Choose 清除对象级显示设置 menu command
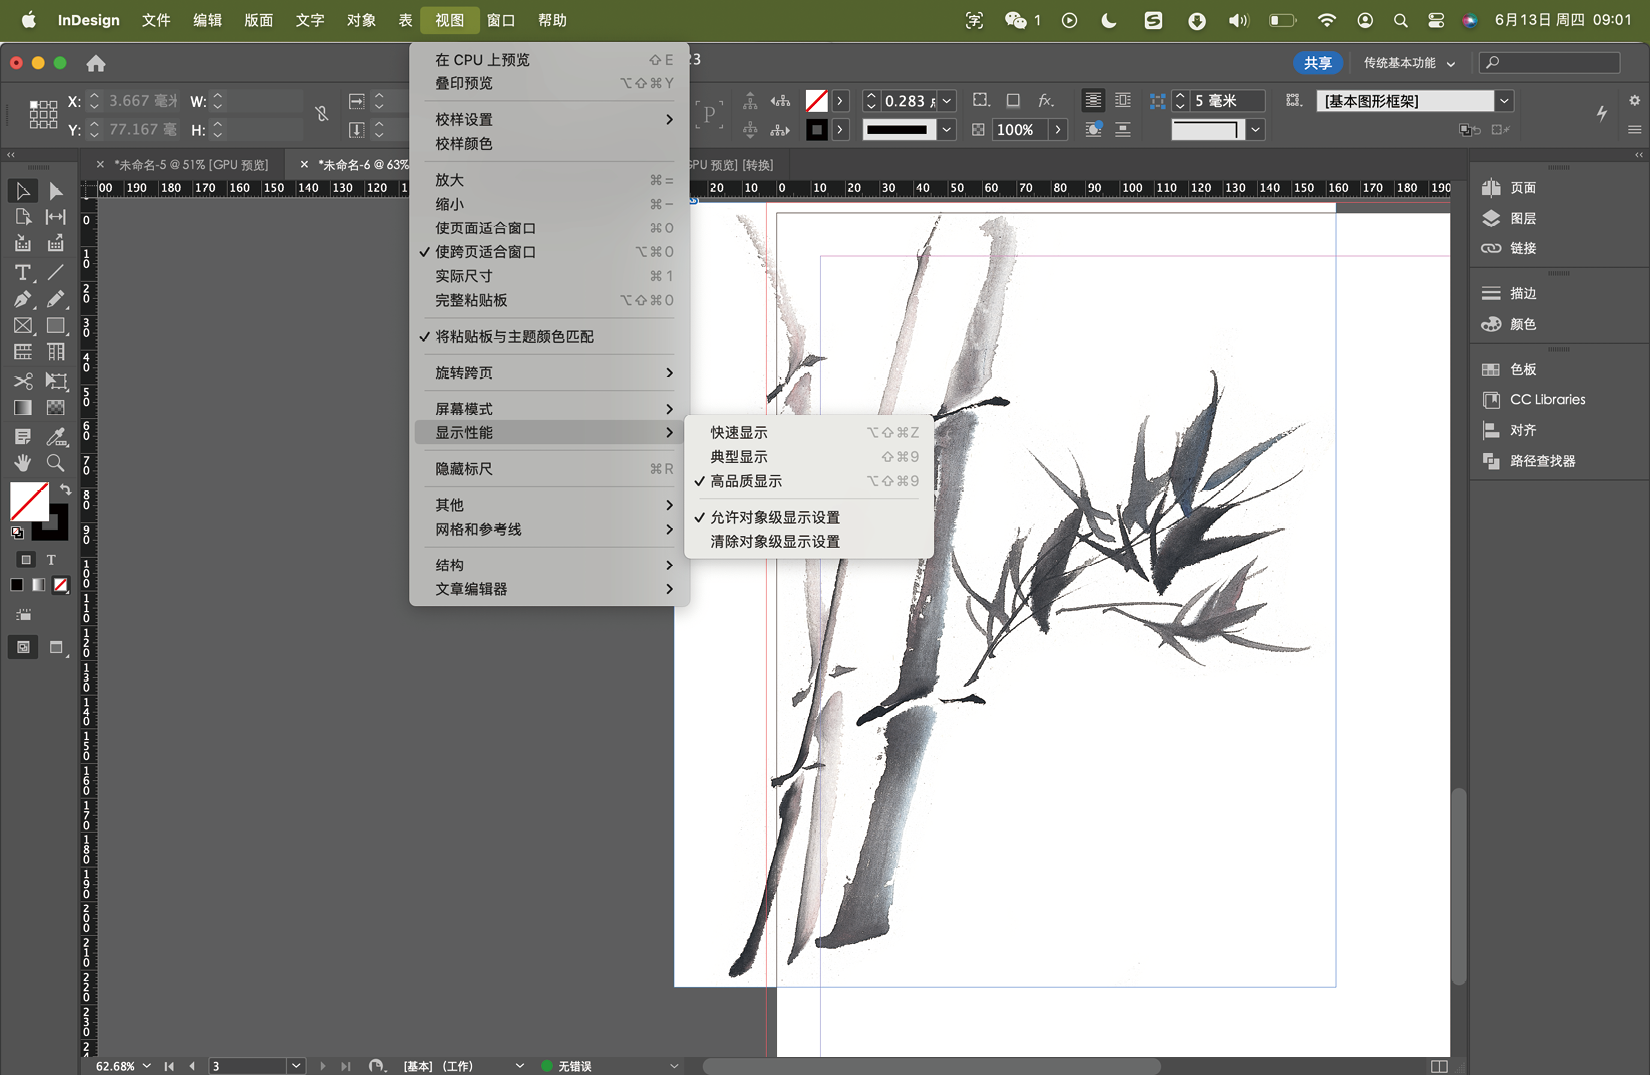This screenshot has width=1650, height=1075. pos(774,541)
